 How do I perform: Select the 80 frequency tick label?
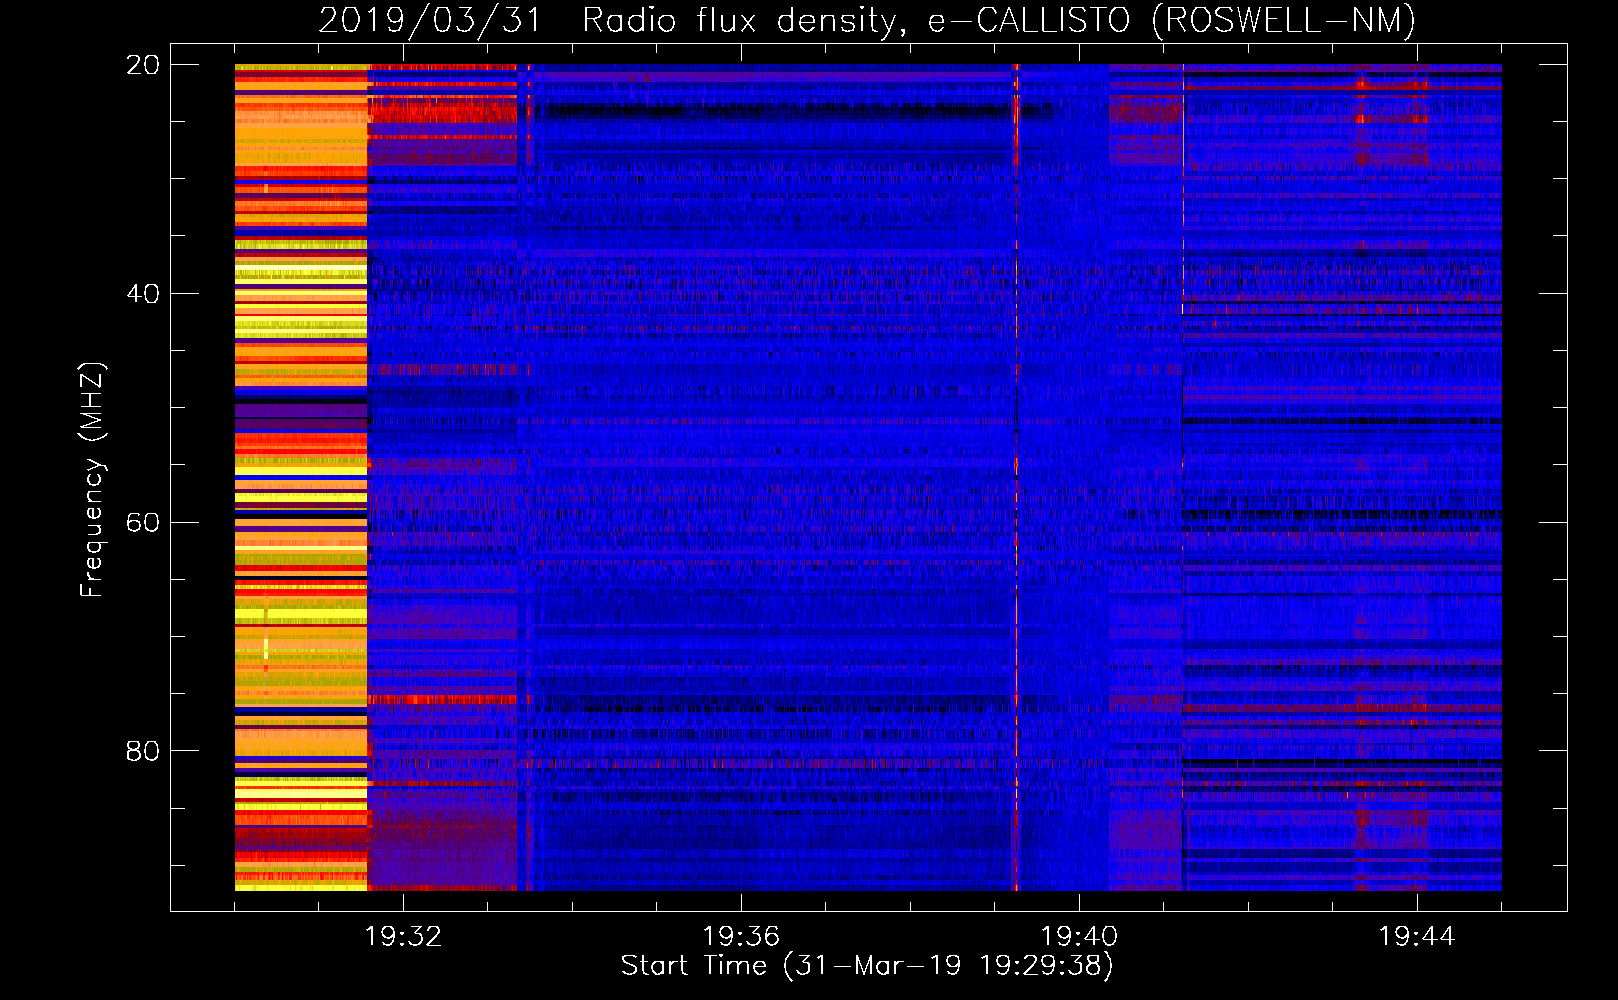(x=142, y=751)
